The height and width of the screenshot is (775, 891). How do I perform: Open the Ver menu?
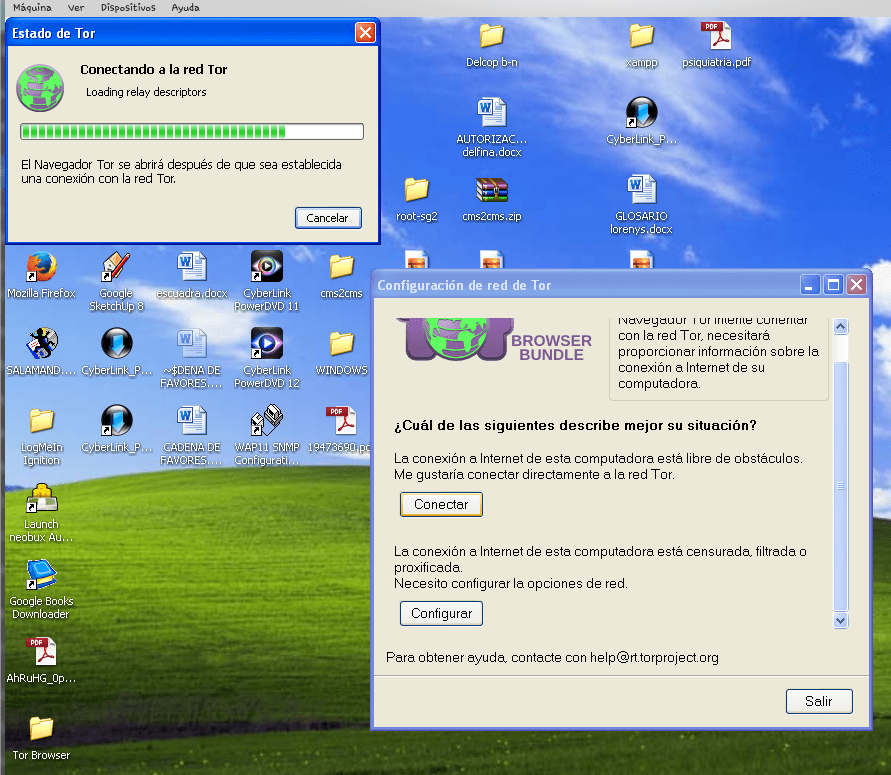76,7
